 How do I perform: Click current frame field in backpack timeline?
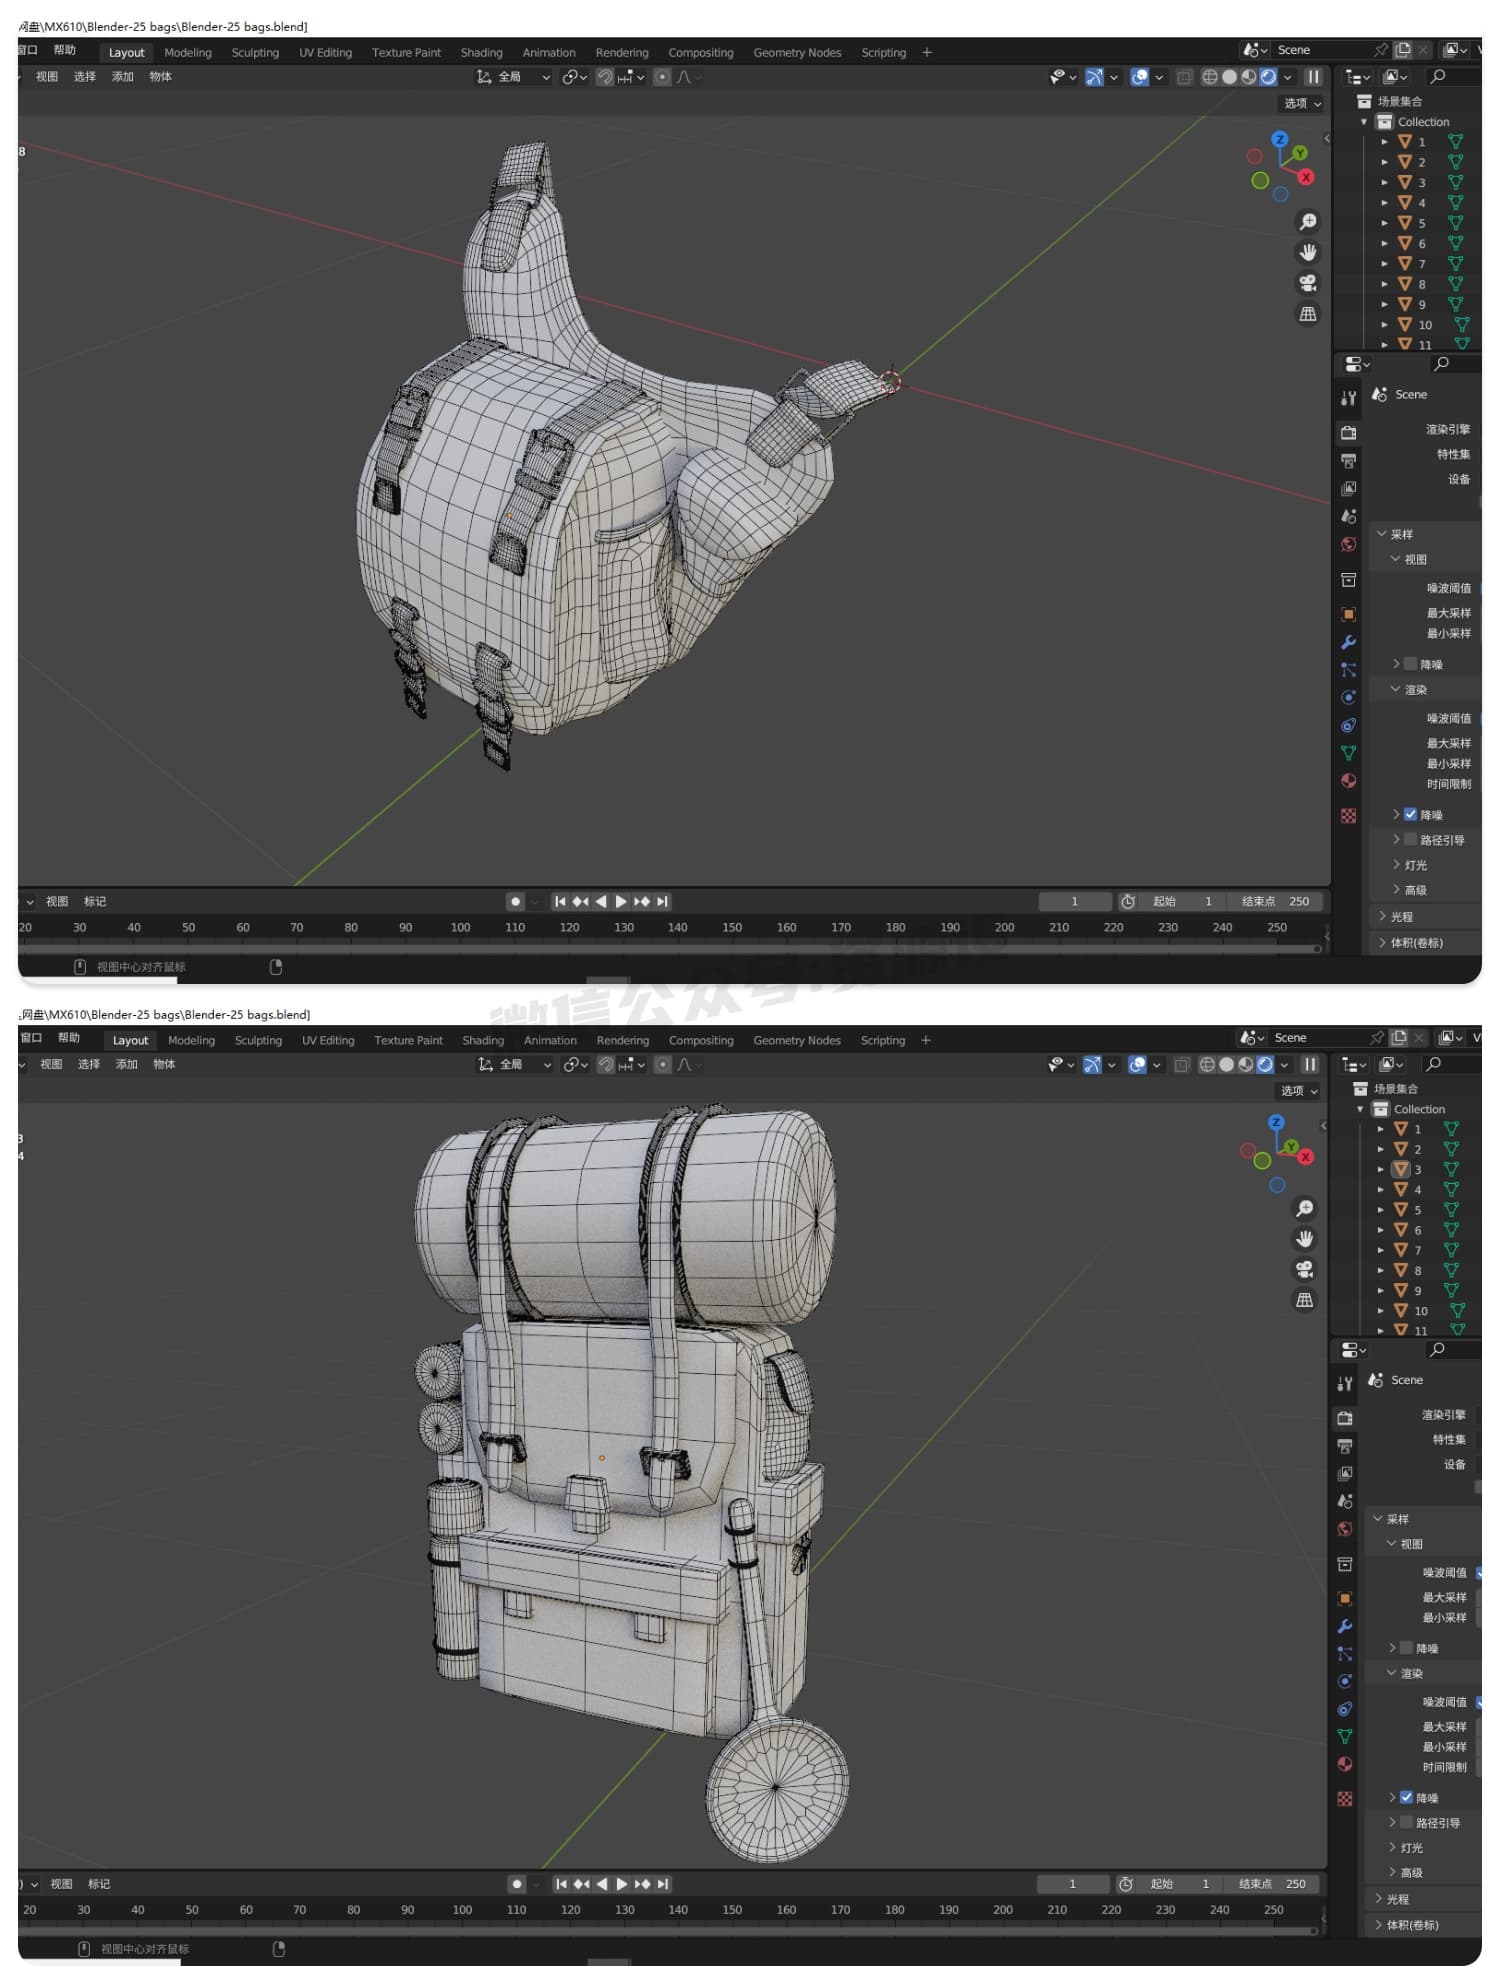click(1073, 1883)
